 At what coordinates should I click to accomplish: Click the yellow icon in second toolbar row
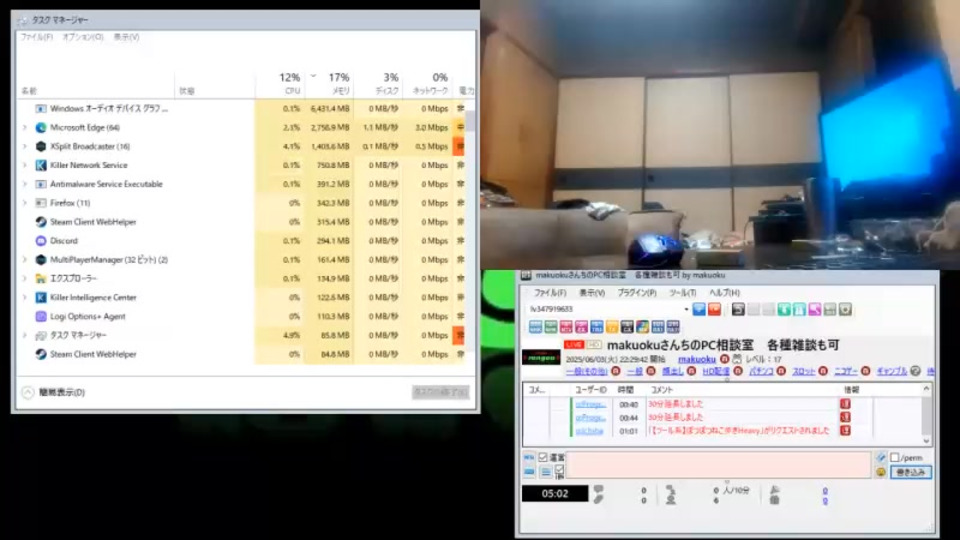point(612,327)
